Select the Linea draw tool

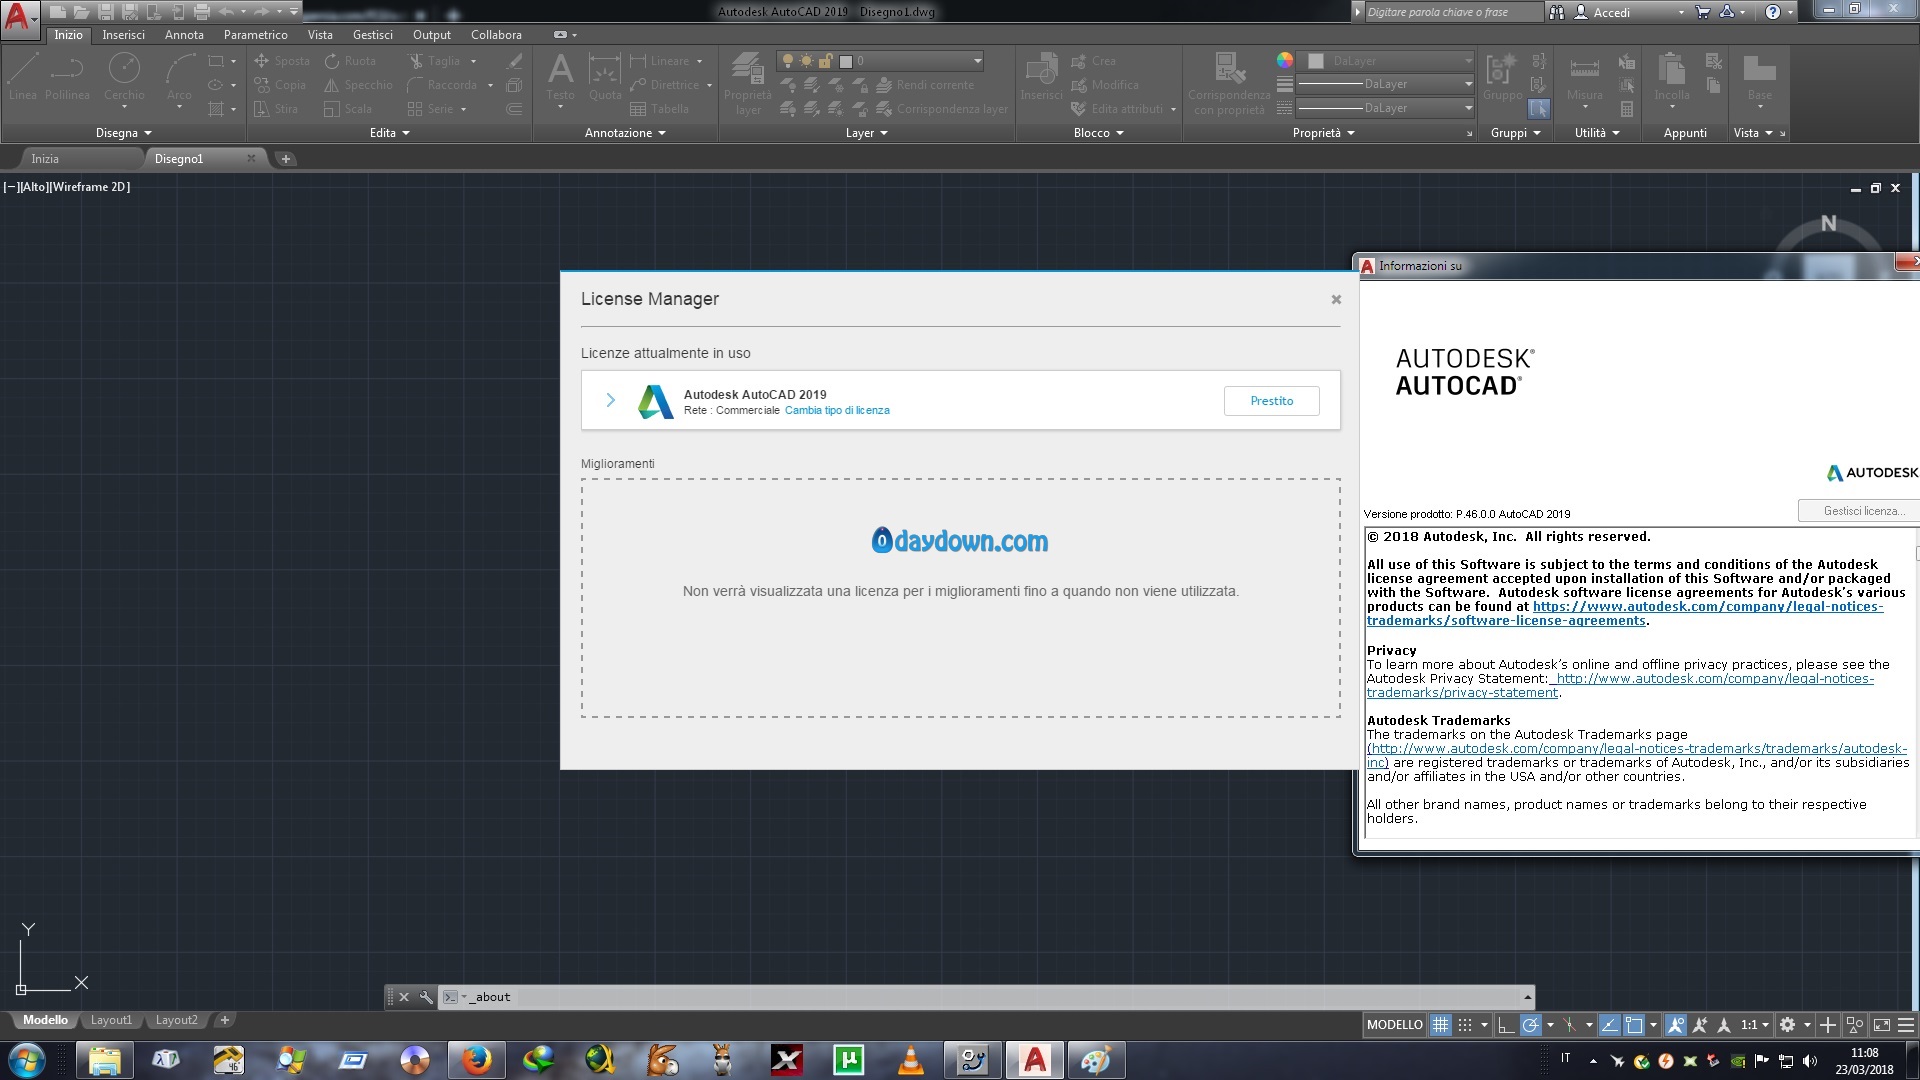[23, 77]
